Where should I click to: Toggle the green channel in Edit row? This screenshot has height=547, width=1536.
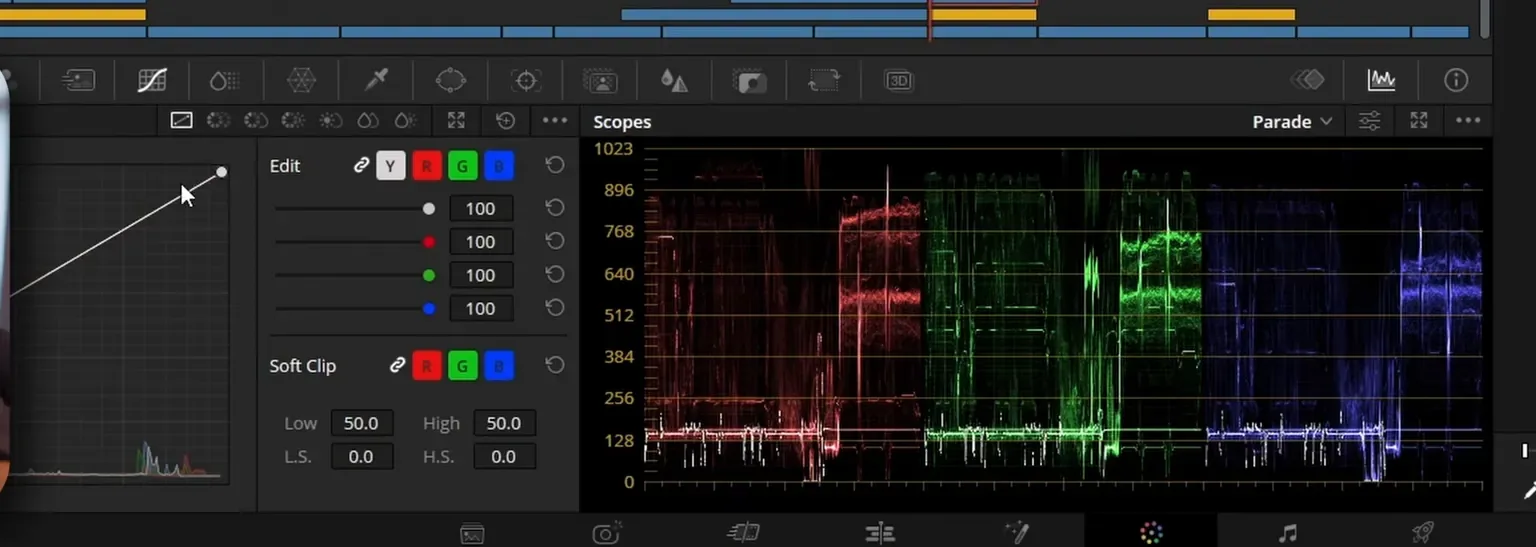(x=462, y=166)
